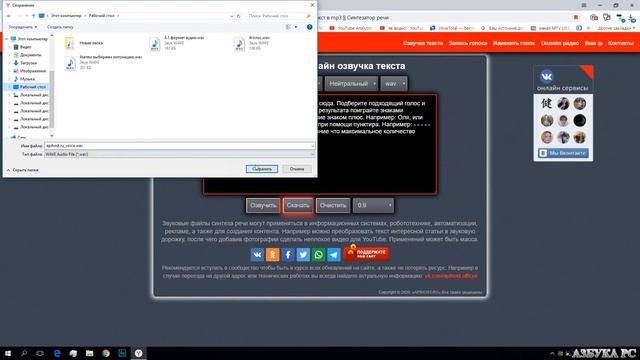Open Загрузки in the navigation tree
This screenshot has height=360, width=640.
(x=25, y=63)
